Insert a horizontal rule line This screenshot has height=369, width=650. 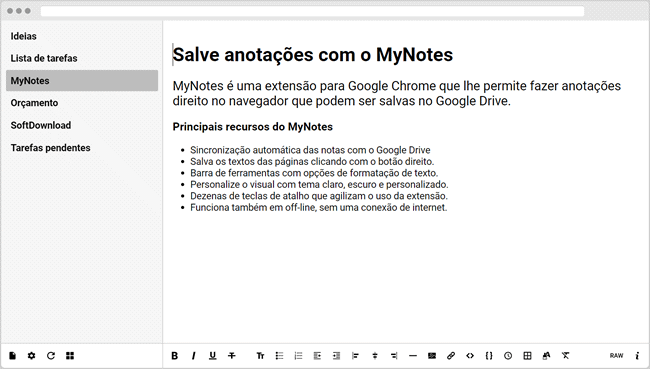tap(413, 356)
